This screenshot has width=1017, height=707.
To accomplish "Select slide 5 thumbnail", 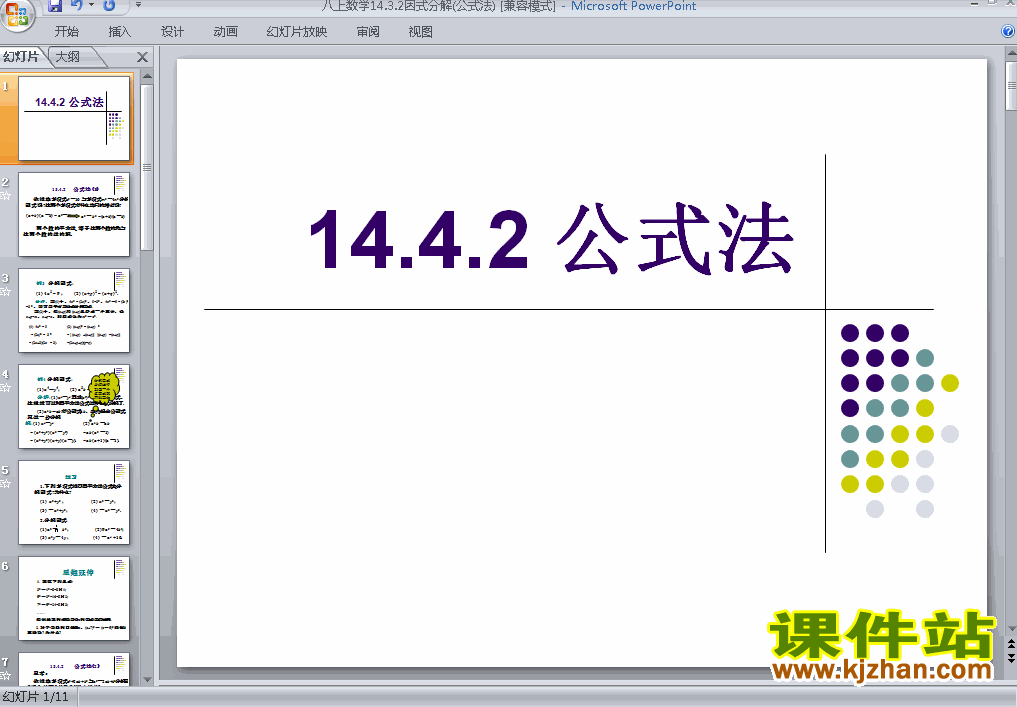I will coord(74,502).
